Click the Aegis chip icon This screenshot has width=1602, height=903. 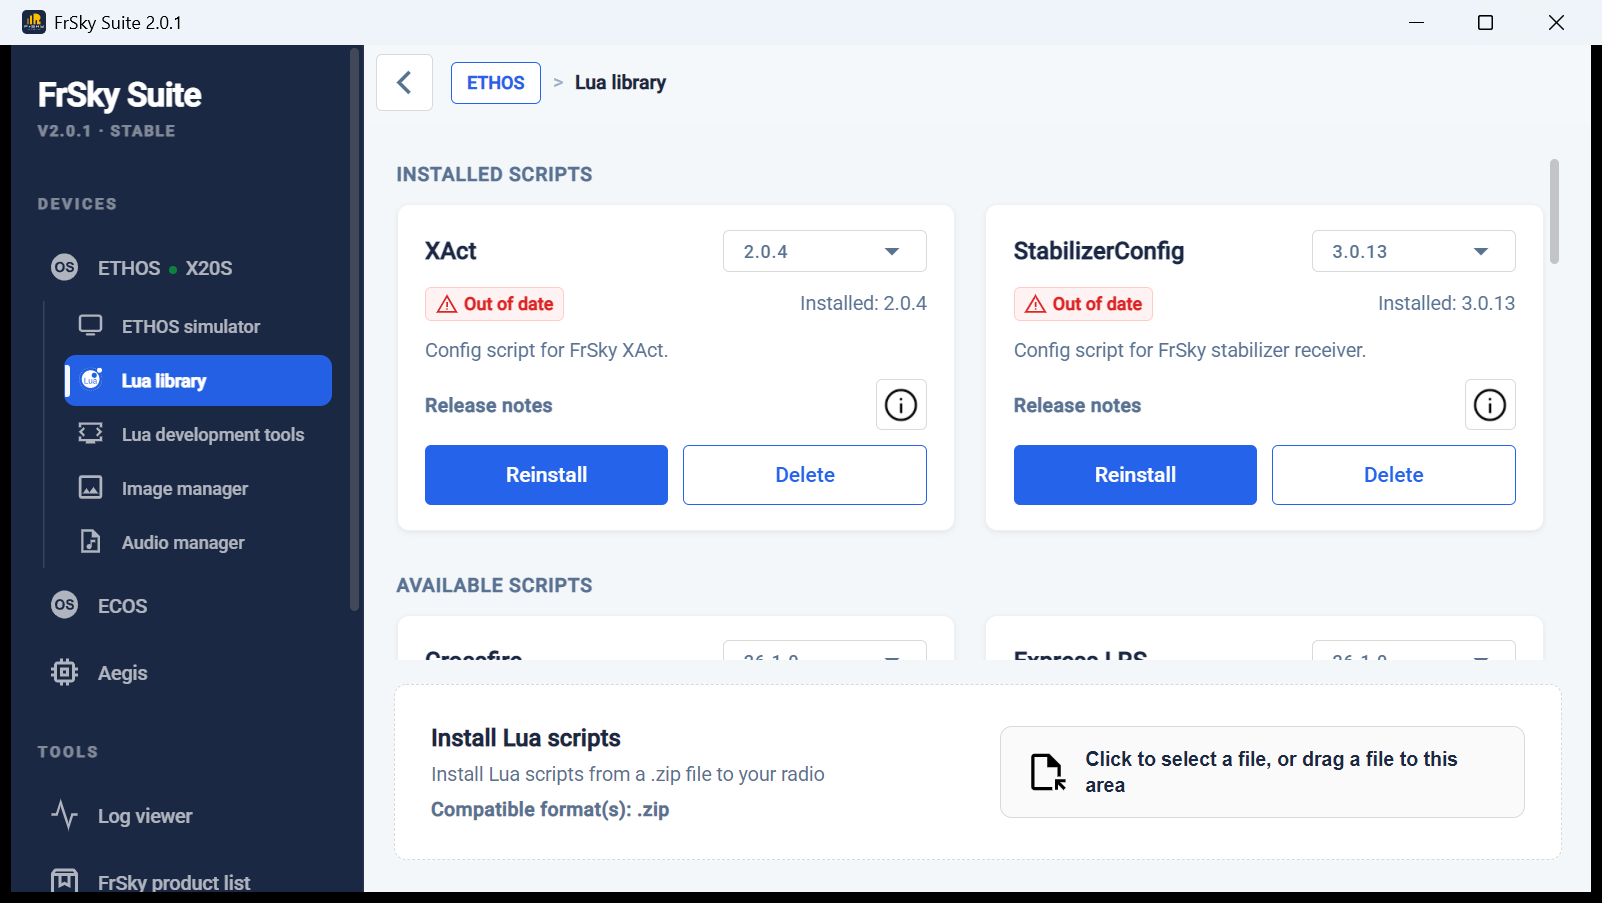pos(65,672)
